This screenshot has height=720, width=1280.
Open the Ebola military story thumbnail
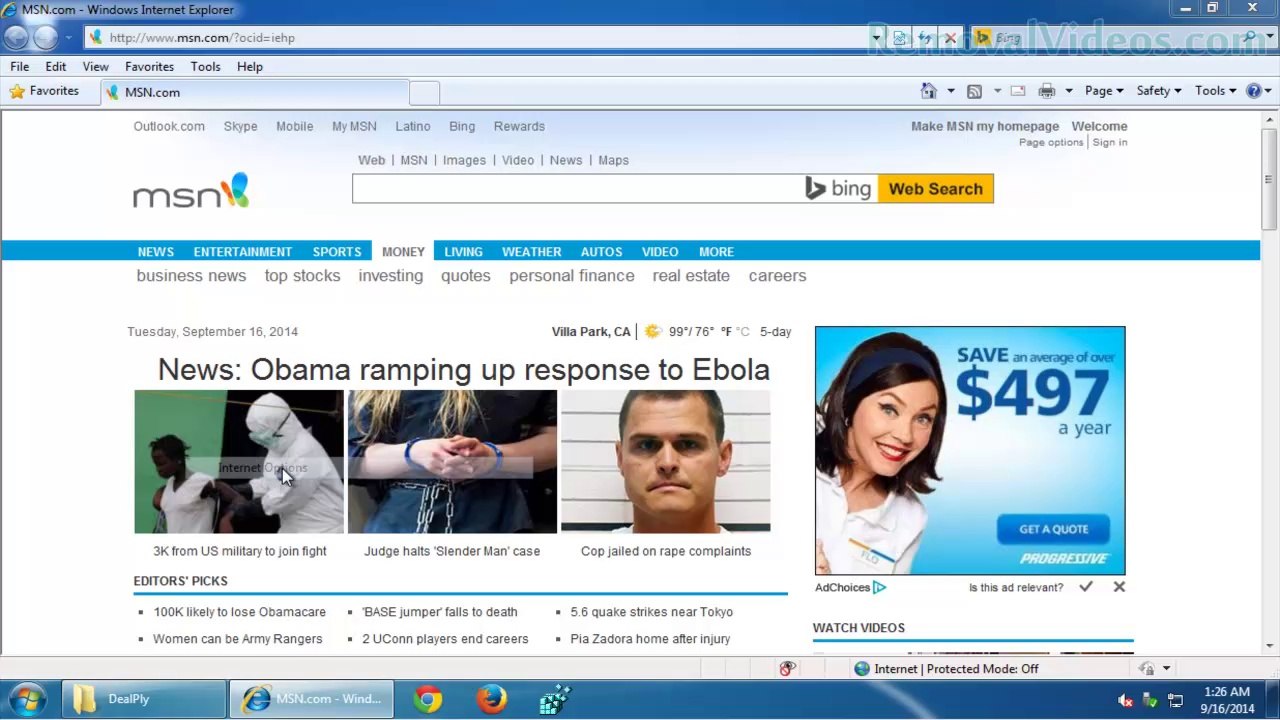click(x=239, y=462)
